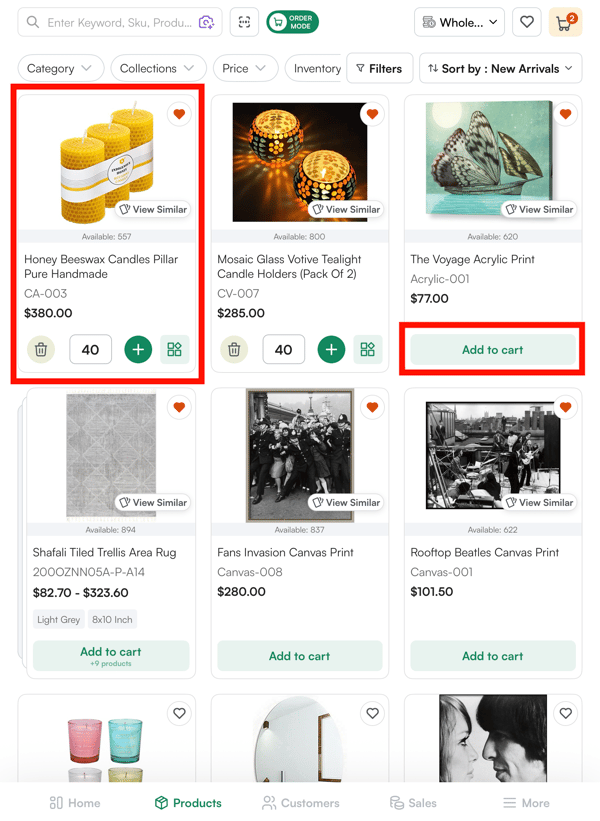This screenshot has width=600, height=821.
Task: Open the variant grid icon for Mosaic Glass candles
Action: click(368, 350)
